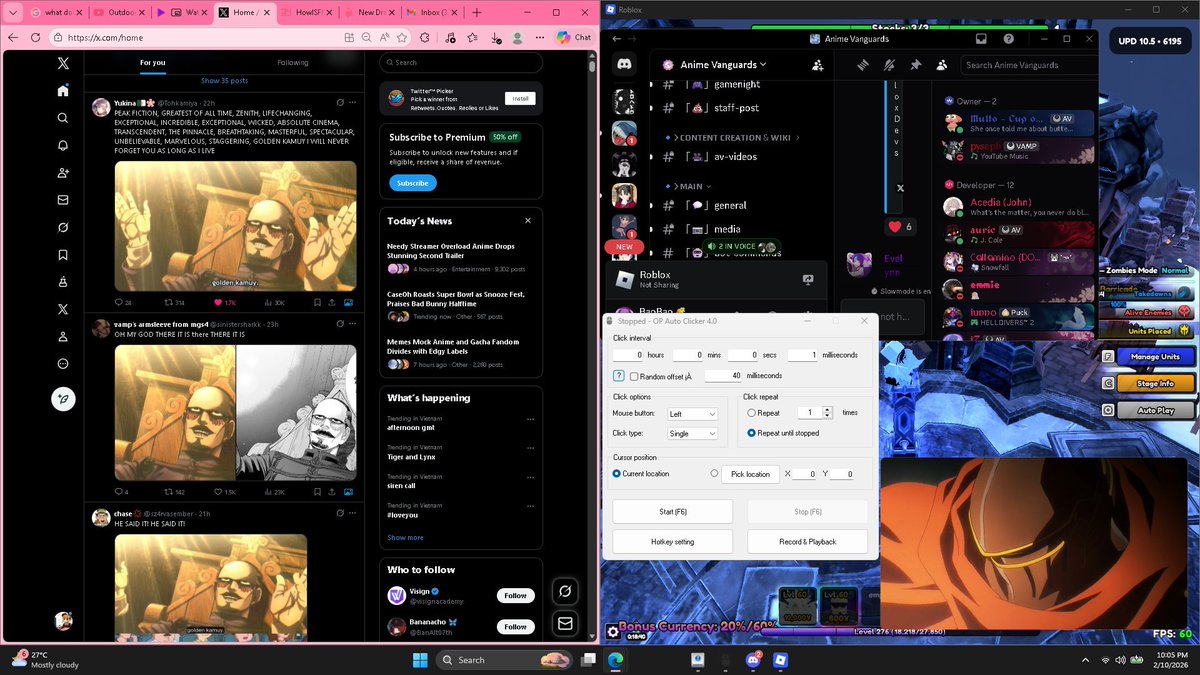Screen dimensions: 1200x675
Task: Switch to the Following tab on X
Action: (293, 62)
